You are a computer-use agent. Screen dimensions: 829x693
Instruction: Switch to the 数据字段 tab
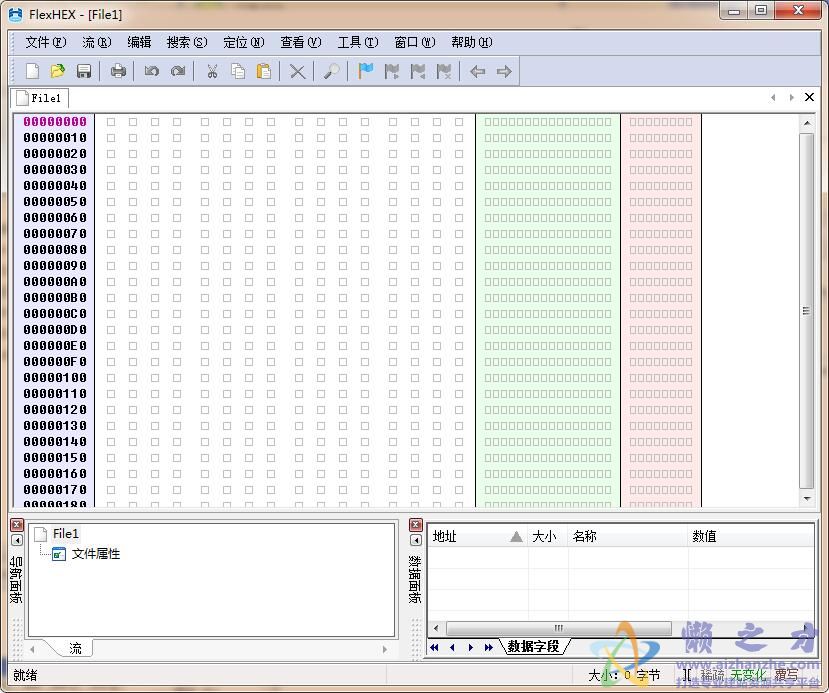532,647
